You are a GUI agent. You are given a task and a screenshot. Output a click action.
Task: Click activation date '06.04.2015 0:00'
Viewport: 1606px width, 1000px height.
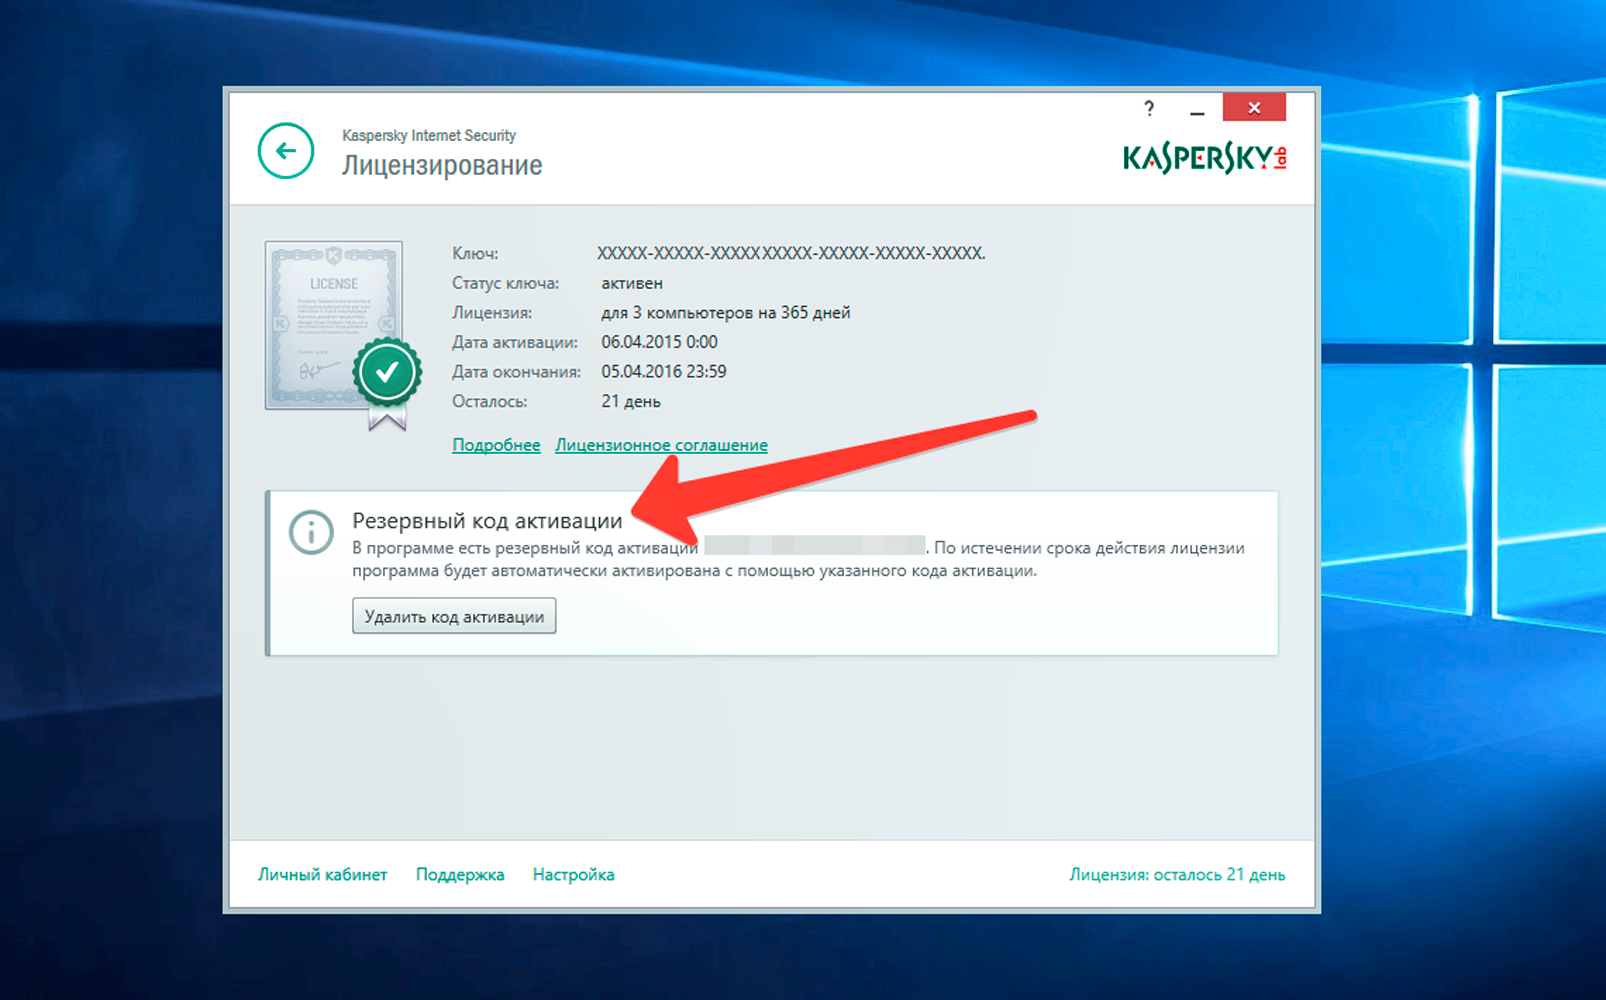pyautogui.click(x=659, y=342)
